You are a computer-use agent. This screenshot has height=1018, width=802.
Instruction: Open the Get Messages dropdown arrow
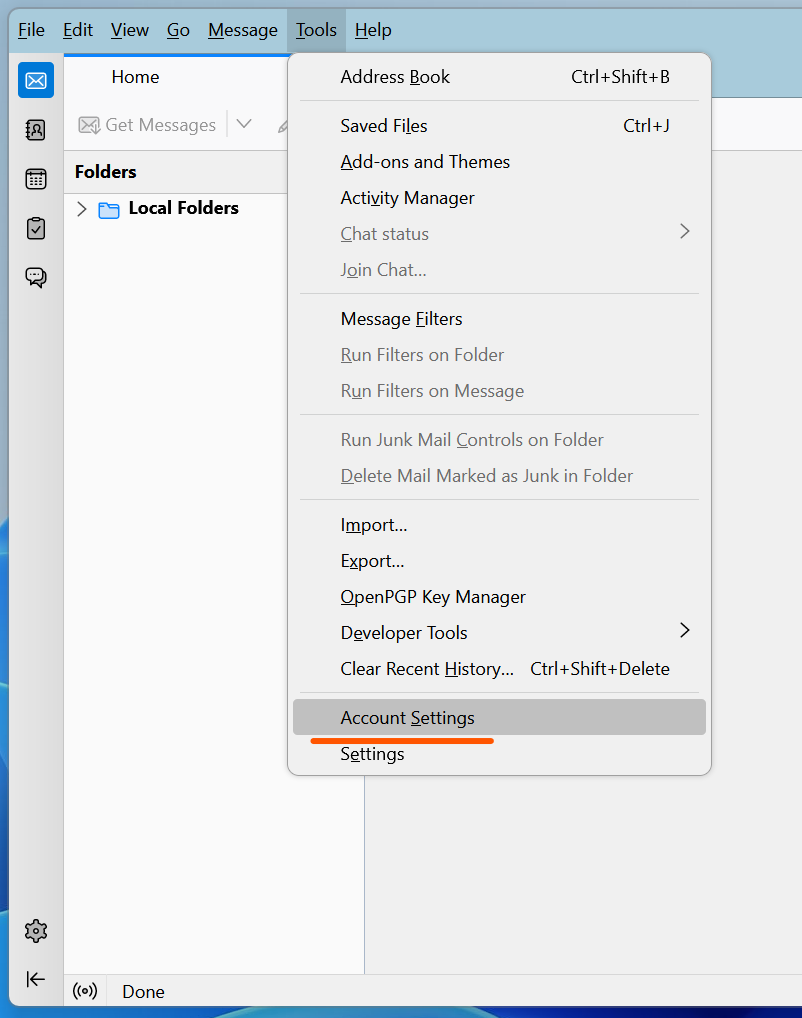coord(244,124)
